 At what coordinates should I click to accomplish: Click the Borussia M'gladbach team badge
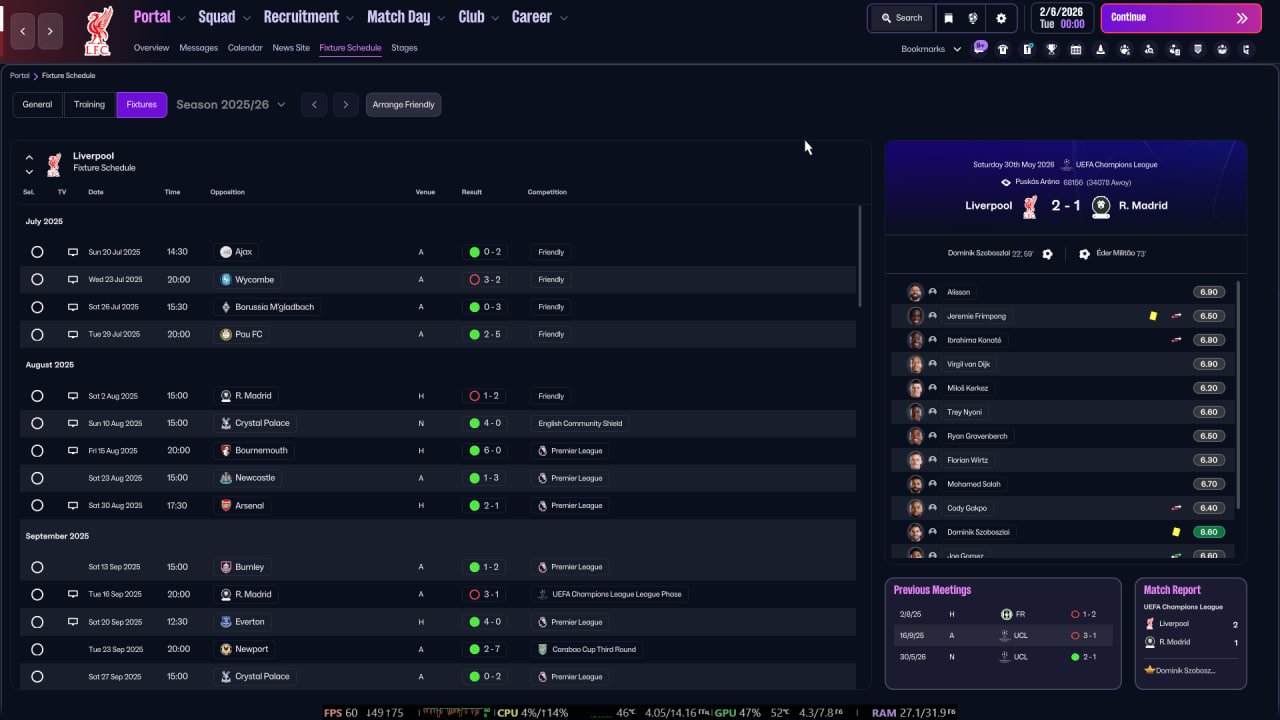[x=226, y=307]
